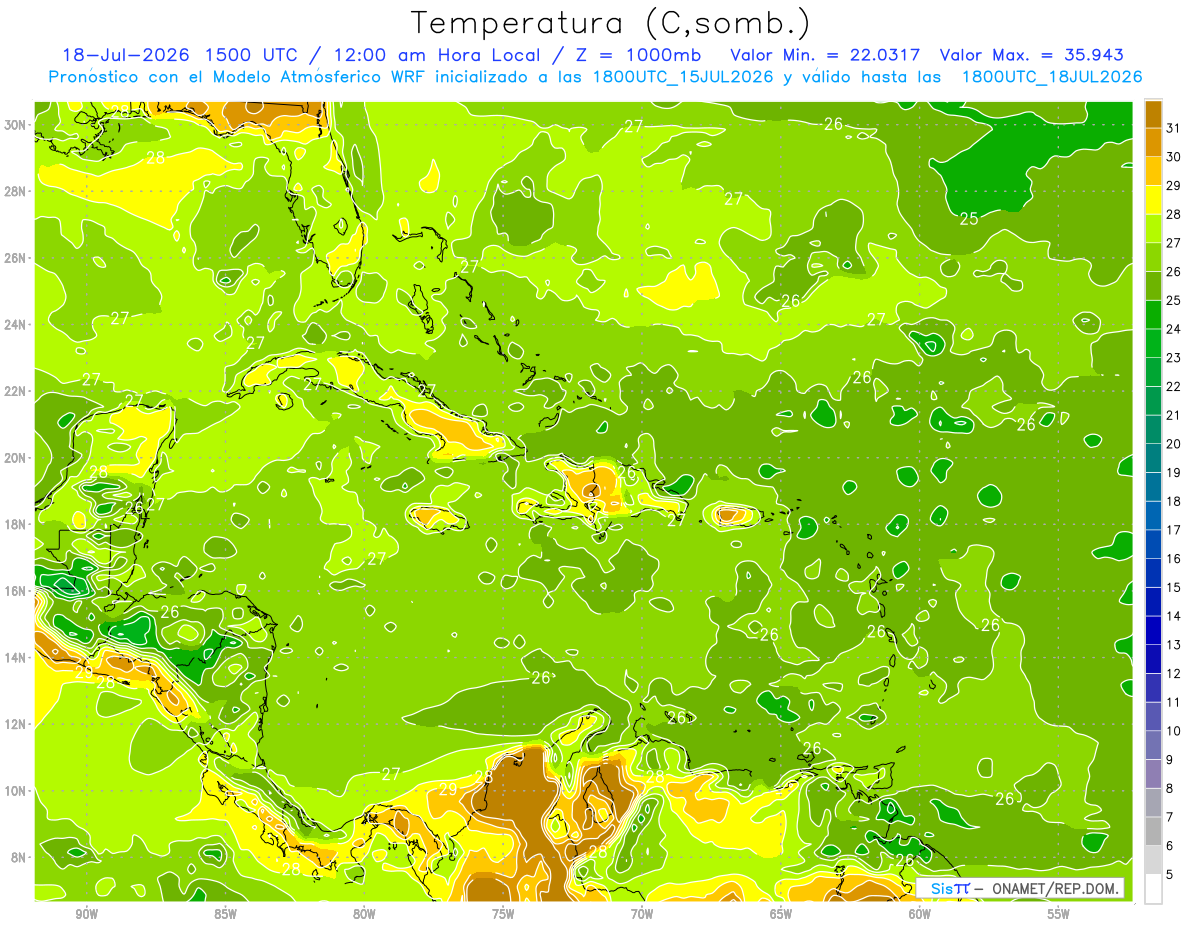Click the '22N' latitude axis label
The image size is (1200, 927).
(x=17, y=391)
